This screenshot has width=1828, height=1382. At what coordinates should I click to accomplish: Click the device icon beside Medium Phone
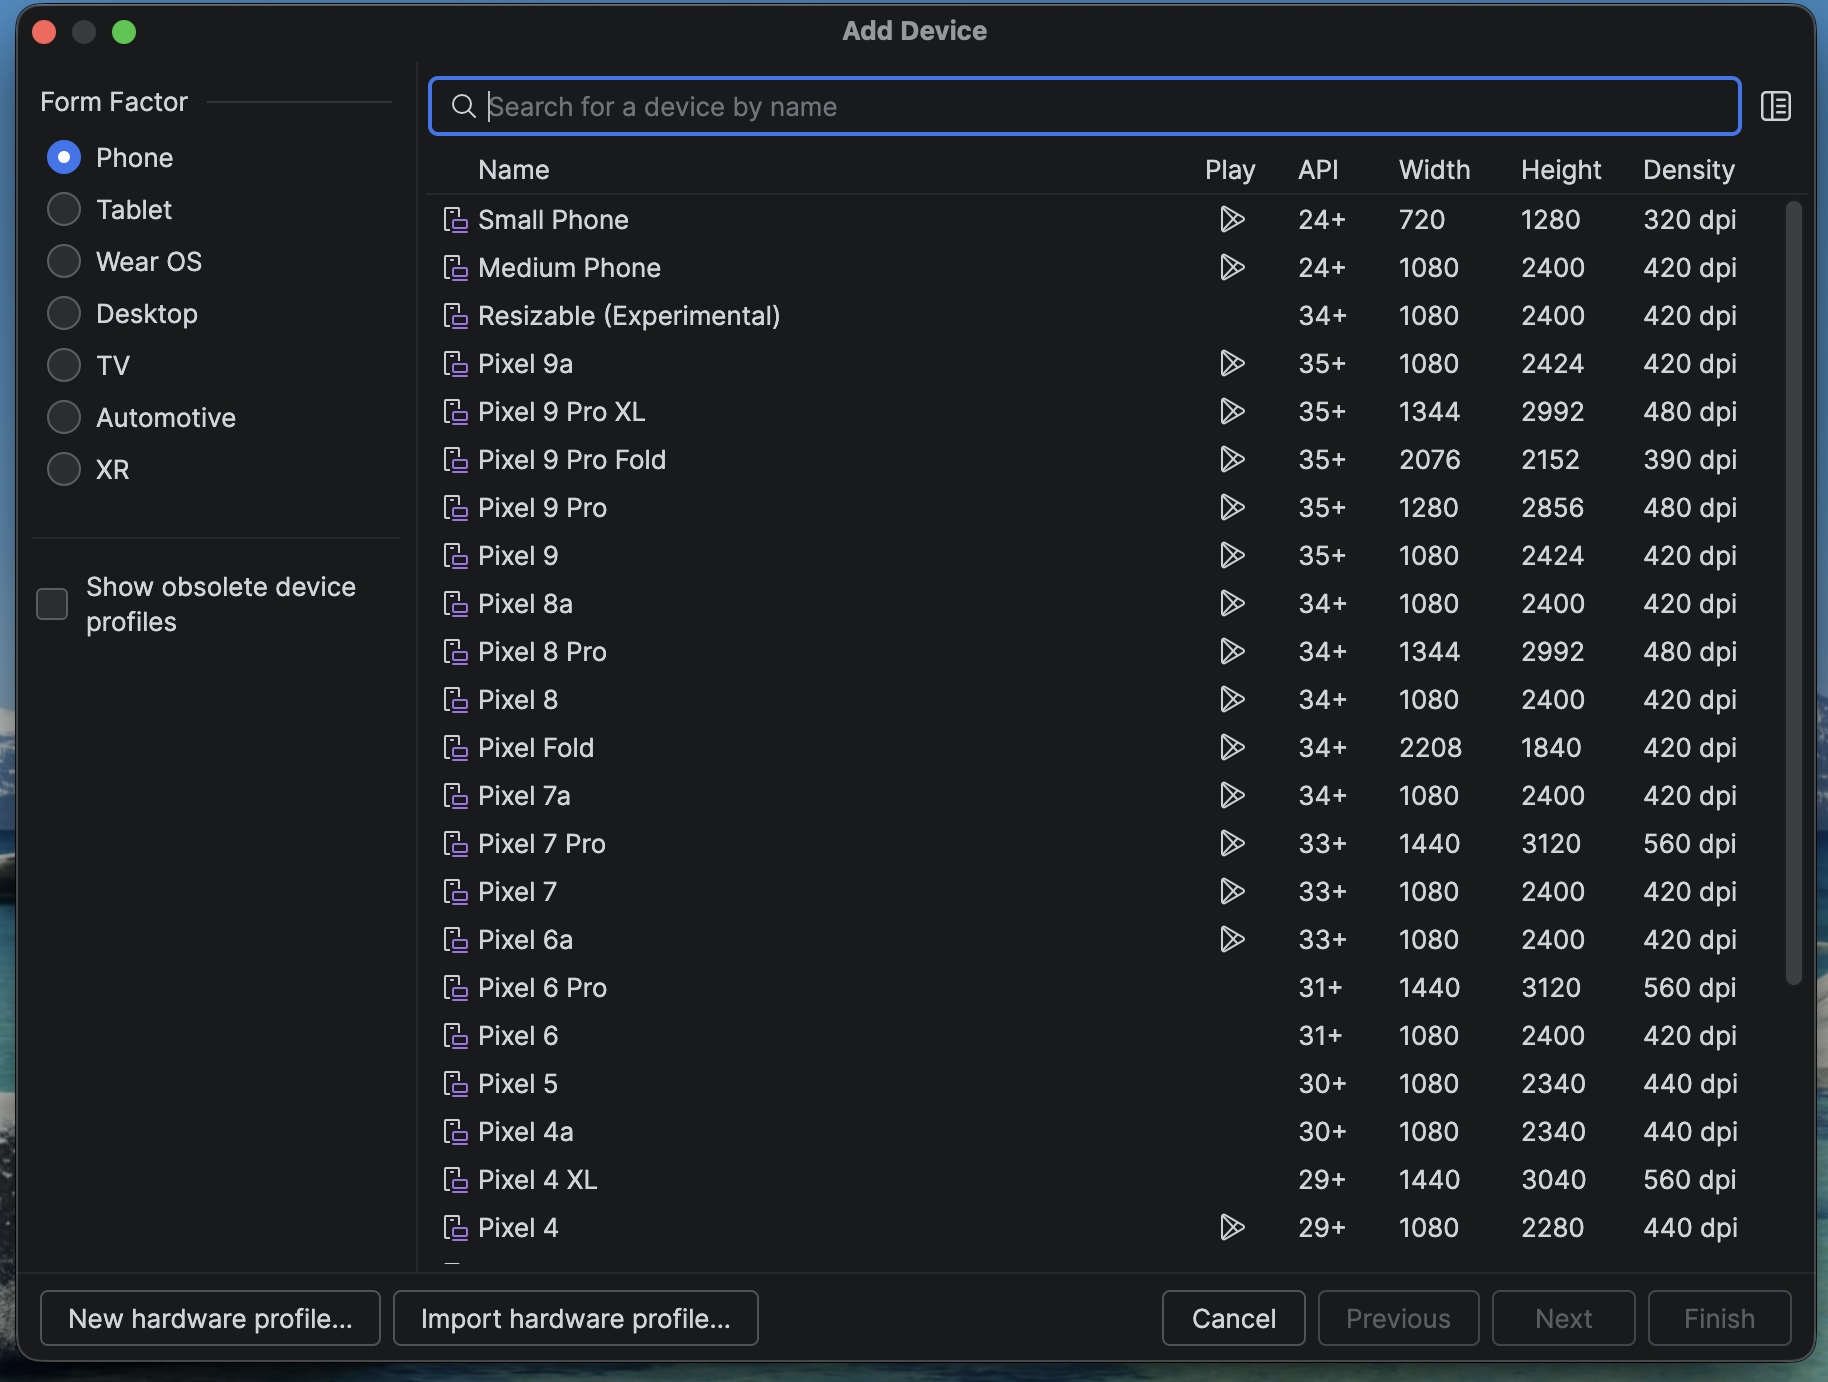click(x=455, y=268)
